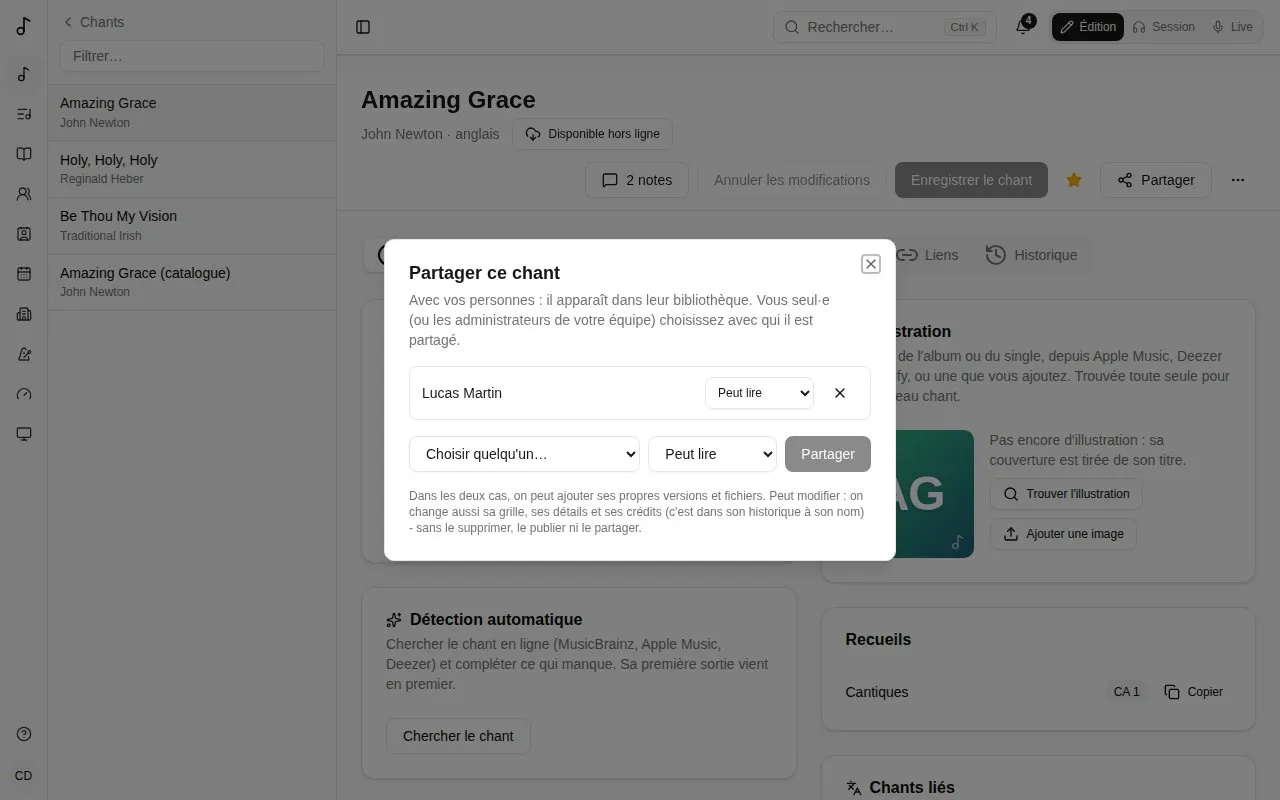Switch to Édition mode
The image size is (1280, 800).
pyautogui.click(x=1088, y=27)
